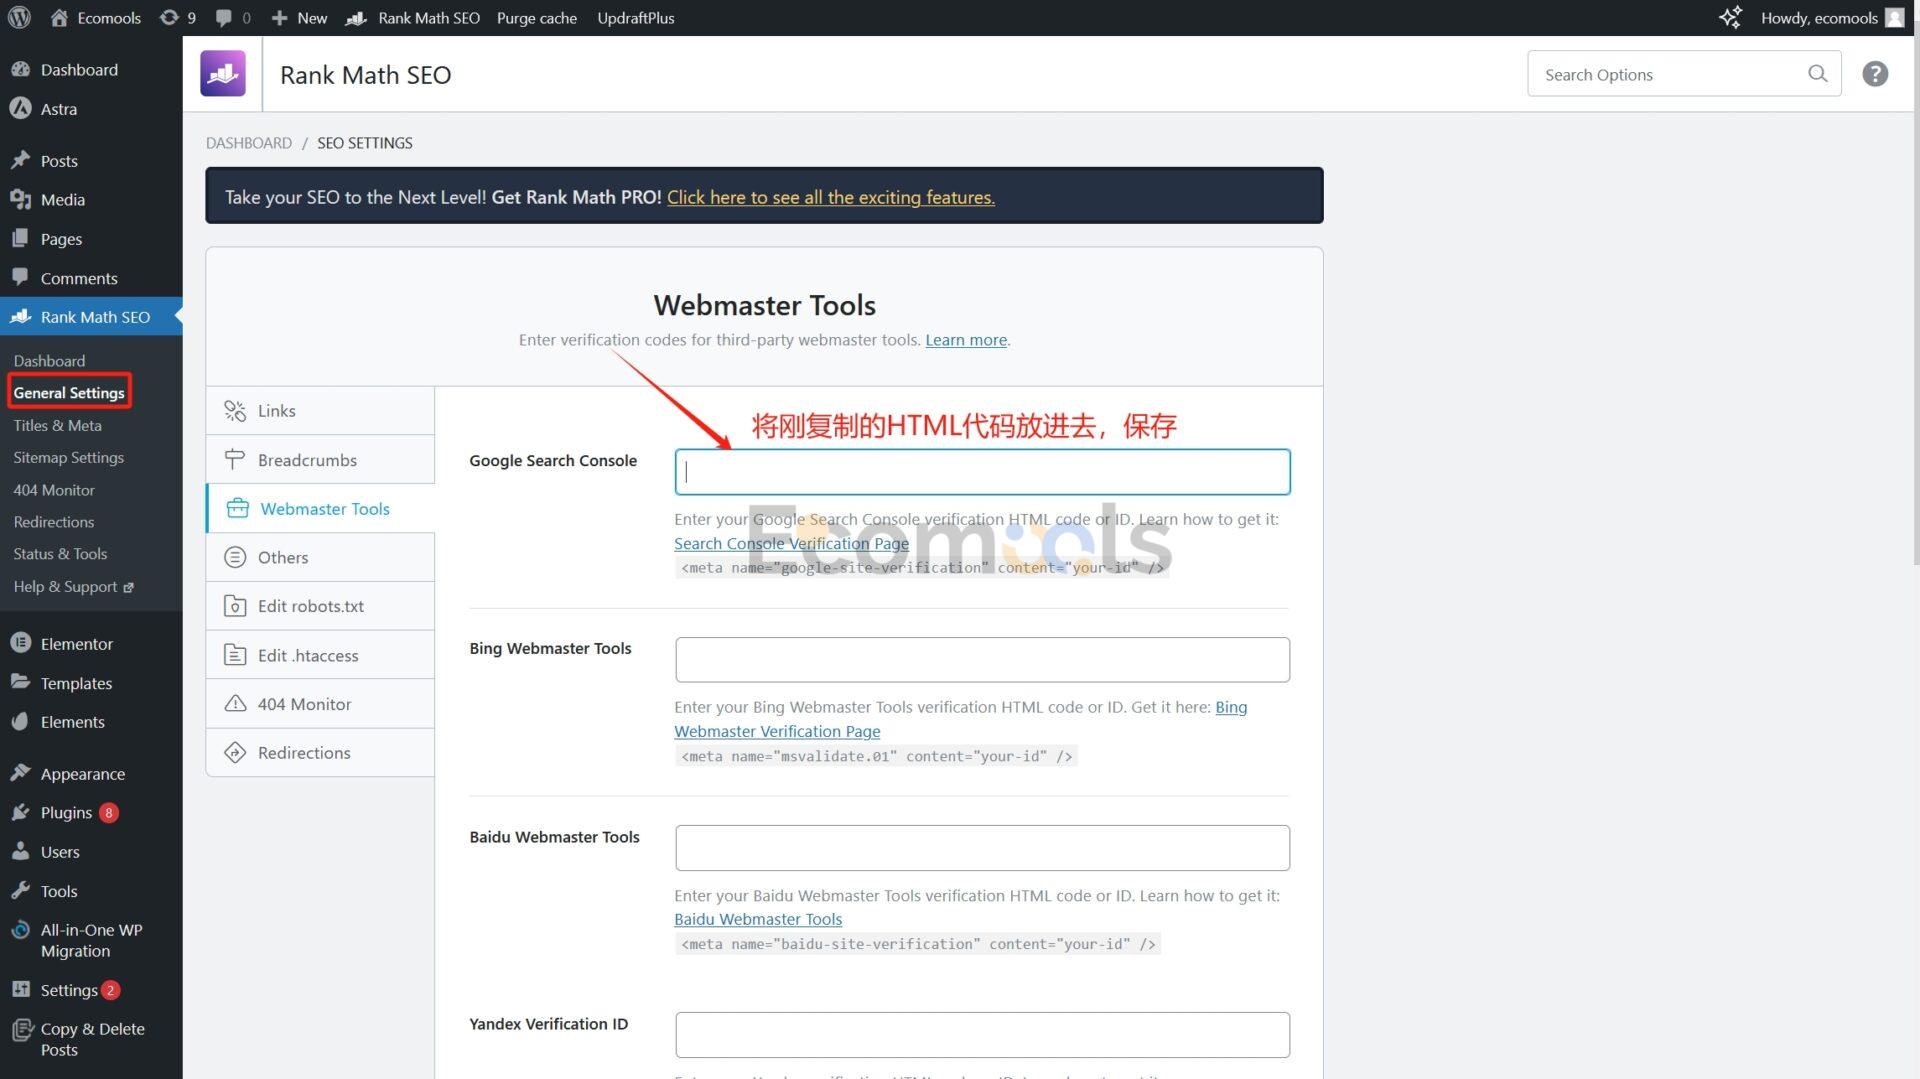The width and height of the screenshot is (1920, 1079).
Task: Open Bing Webmaster Verification Page link
Action: pyautogui.click(x=960, y=719)
